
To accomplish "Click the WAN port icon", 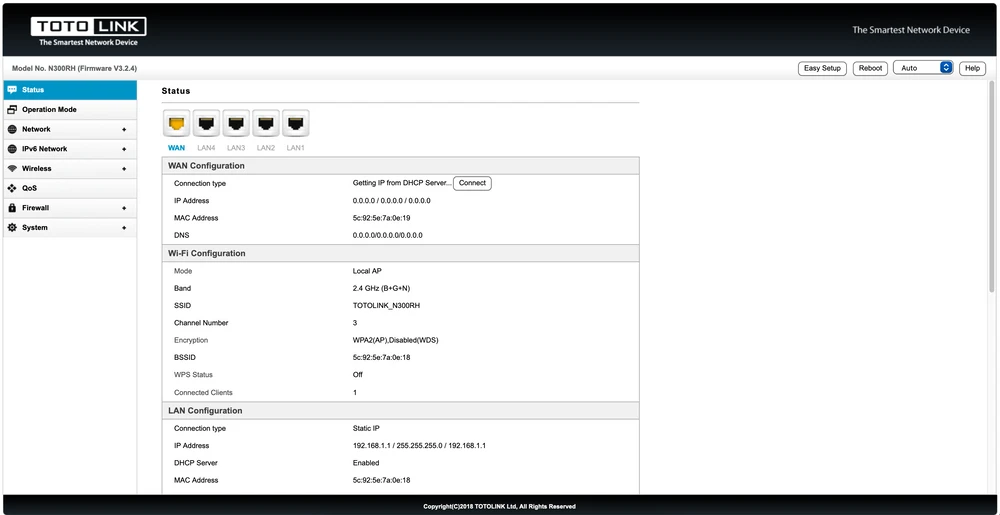I will (x=176, y=124).
